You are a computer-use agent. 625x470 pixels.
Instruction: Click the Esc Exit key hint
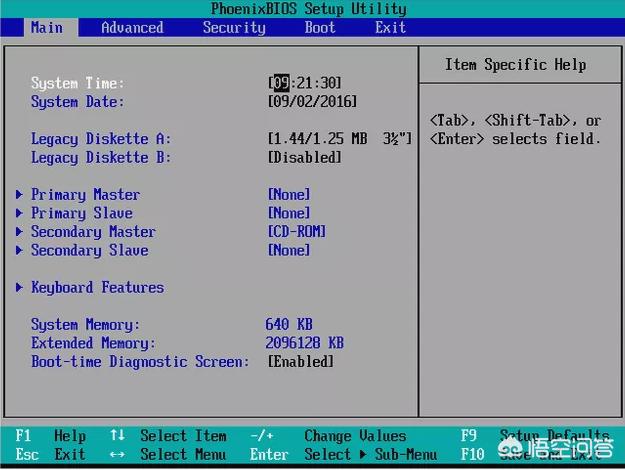(x=51, y=454)
